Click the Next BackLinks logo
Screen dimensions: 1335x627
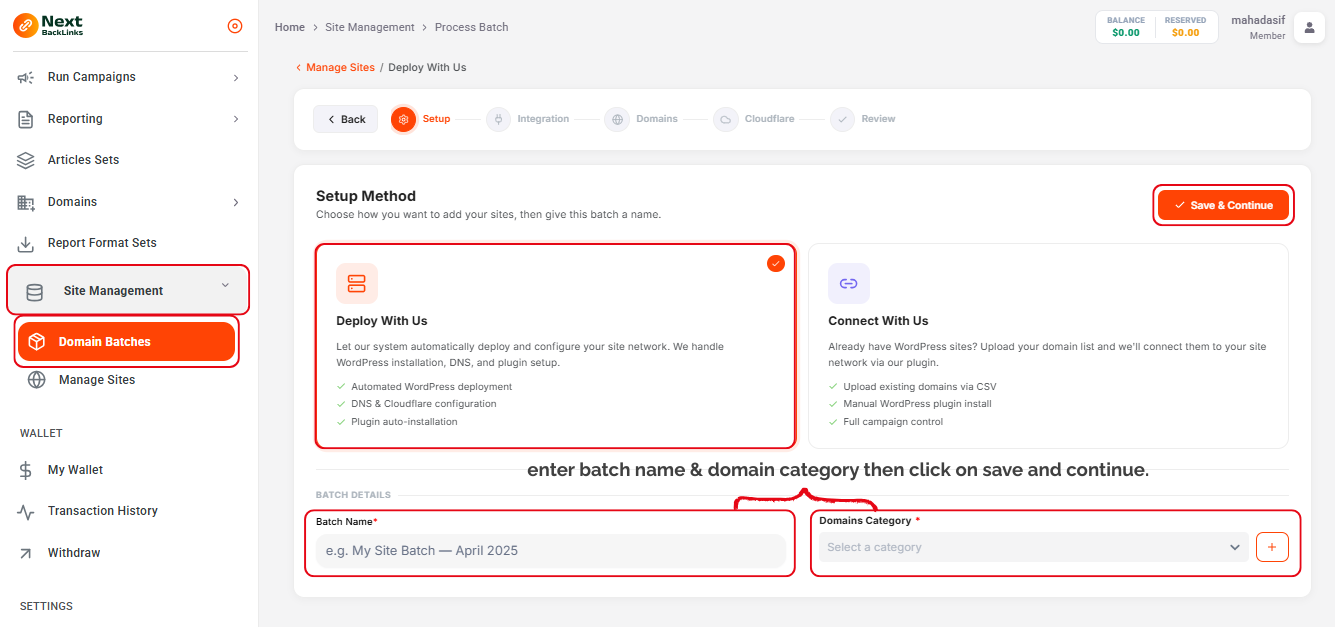pyautogui.click(x=49, y=26)
